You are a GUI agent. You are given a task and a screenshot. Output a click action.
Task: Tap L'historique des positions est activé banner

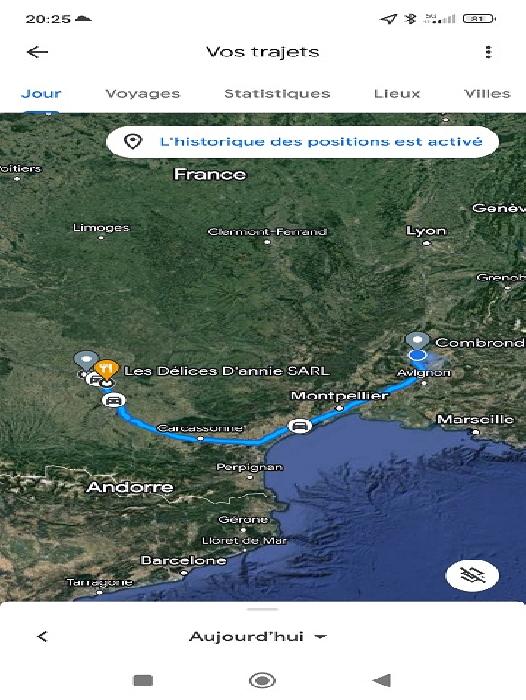click(x=302, y=142)
